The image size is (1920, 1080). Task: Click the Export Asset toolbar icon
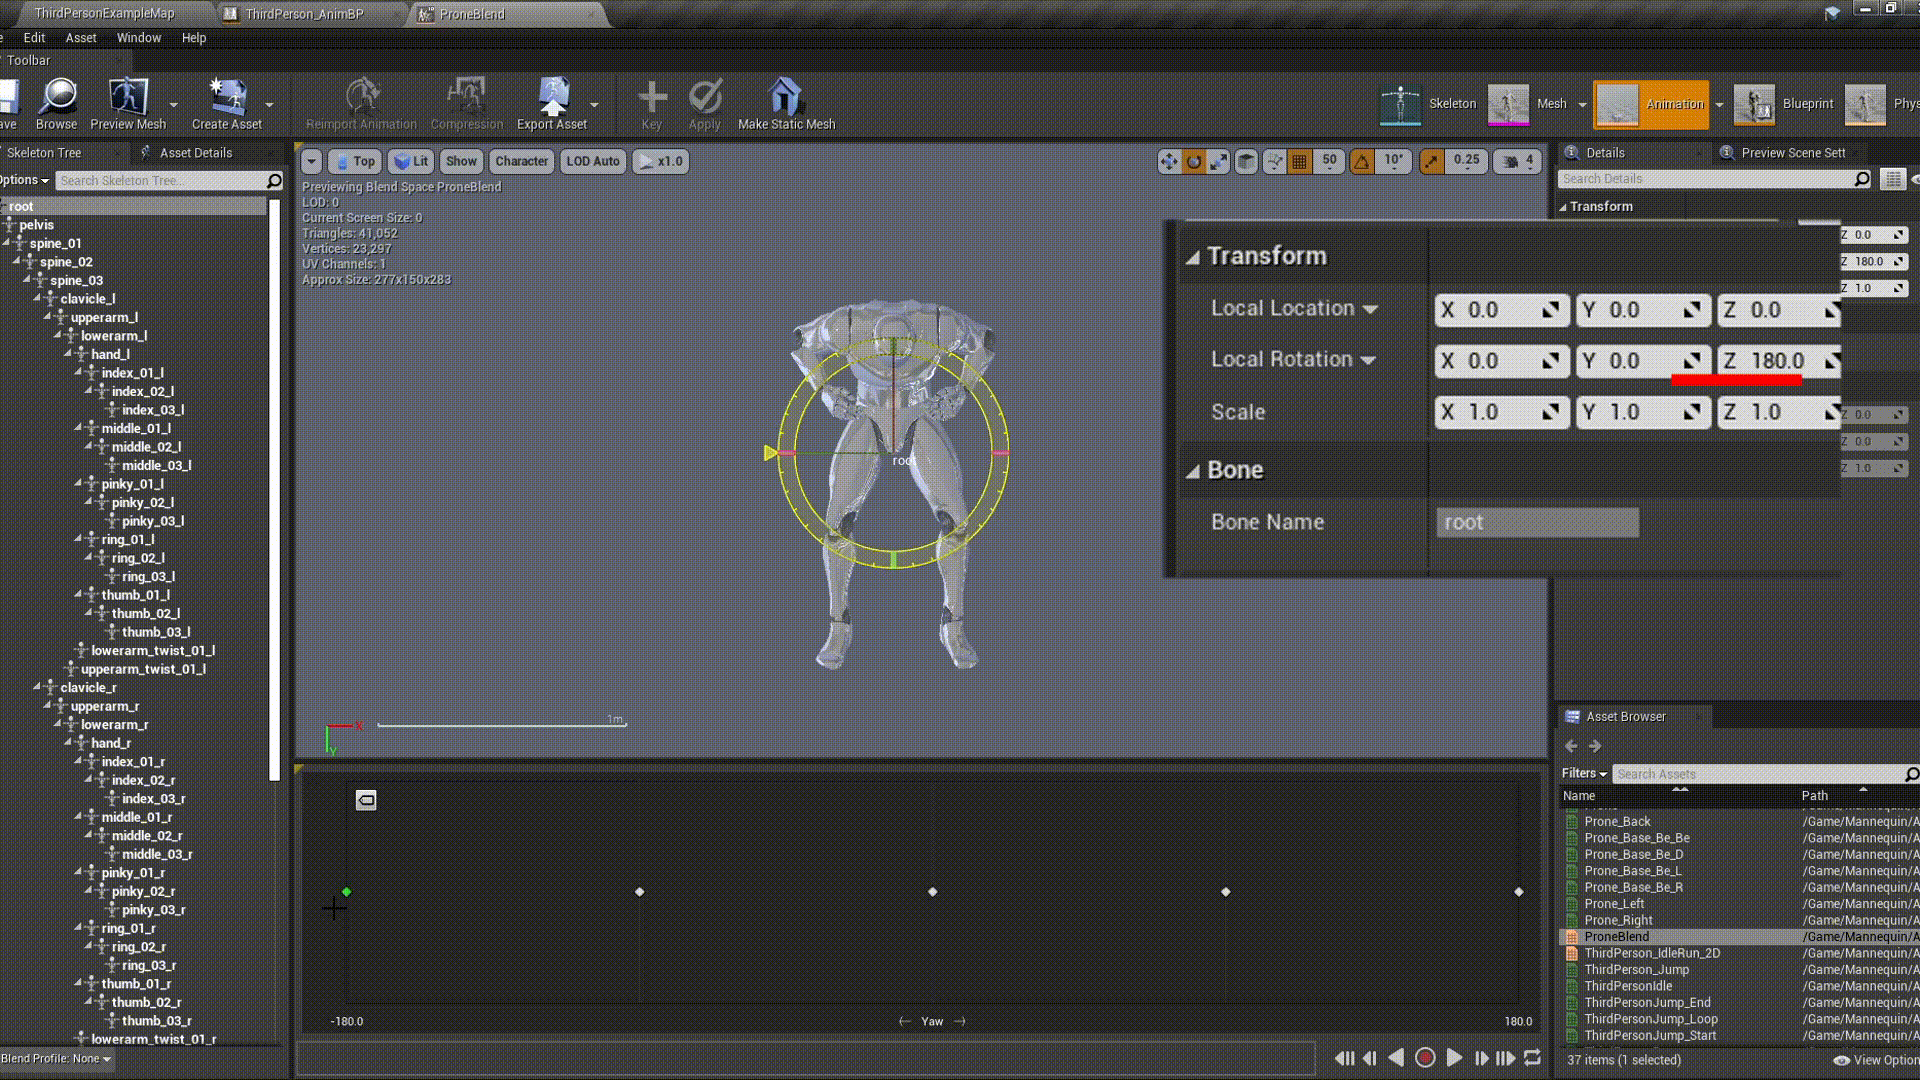pos(552,103)
